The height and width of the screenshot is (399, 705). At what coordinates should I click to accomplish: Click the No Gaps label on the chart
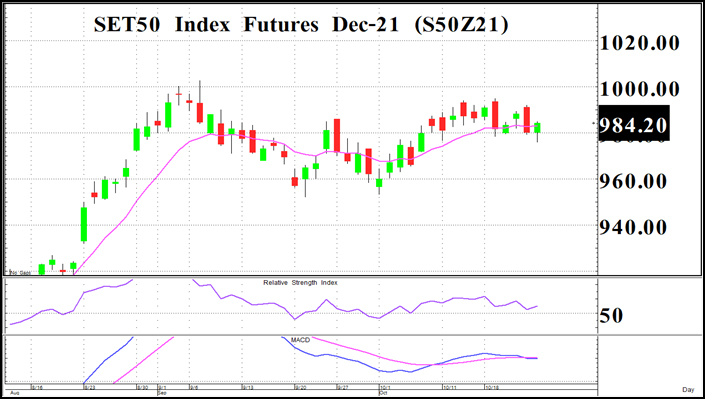[x=20, y=273]
